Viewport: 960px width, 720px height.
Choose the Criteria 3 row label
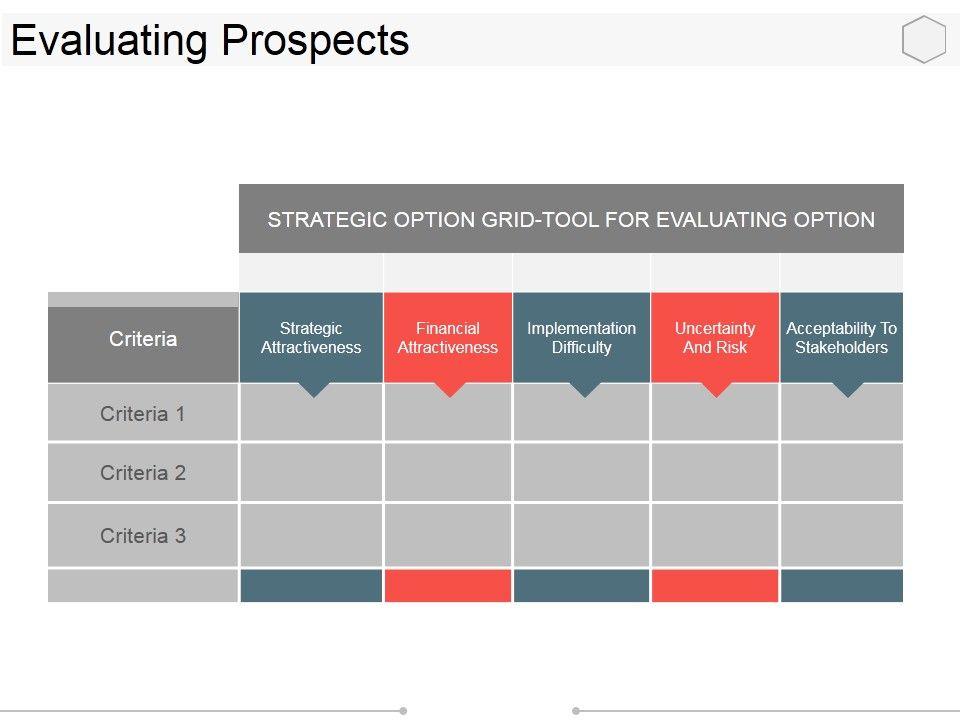pyautogui.click(x=143, y=535)
